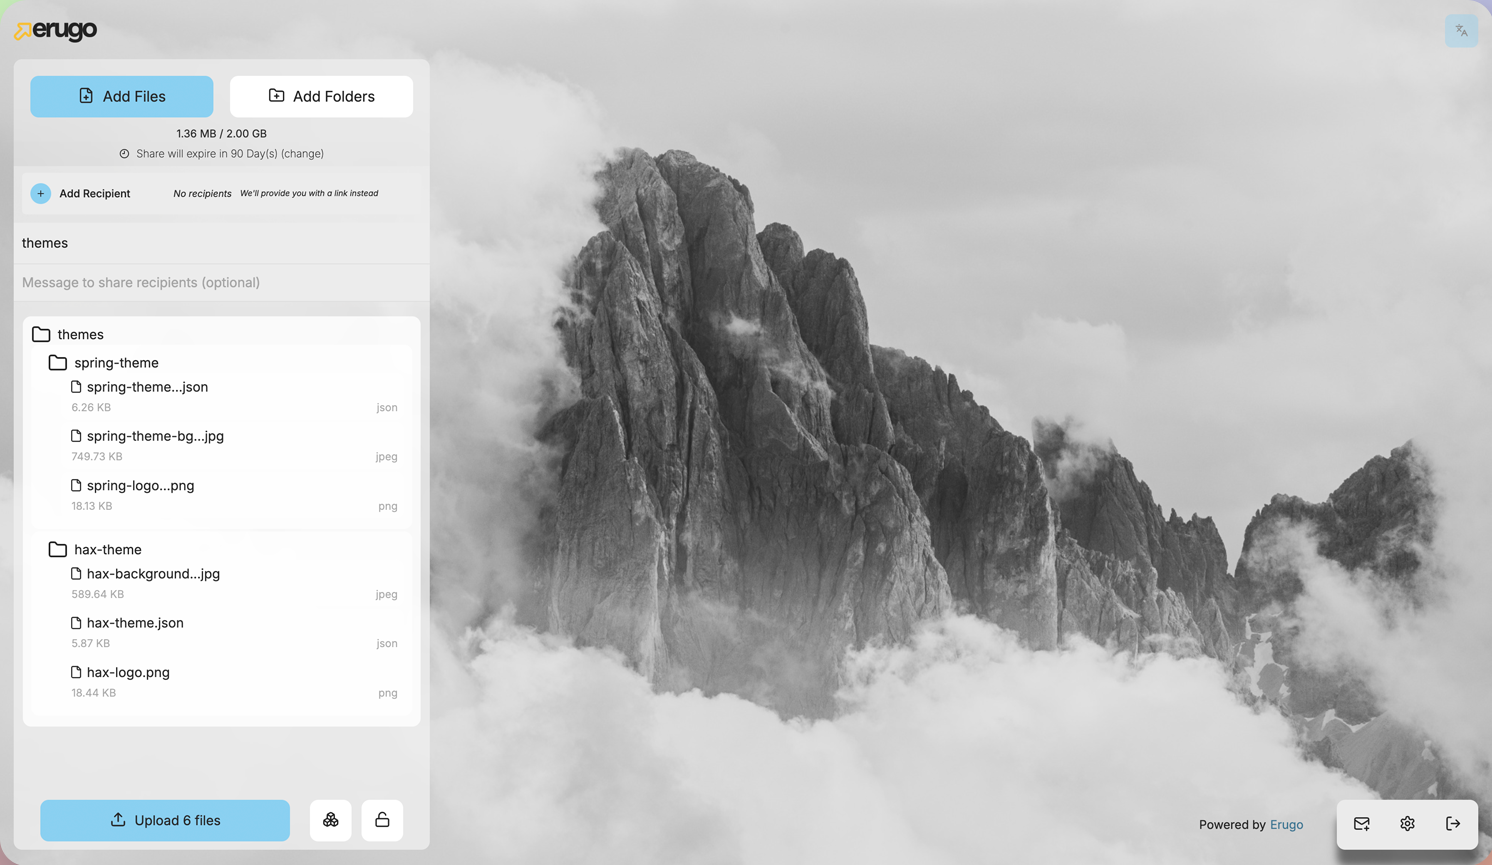
Task: Click the themes folder icon
Action: coord(41,334)
